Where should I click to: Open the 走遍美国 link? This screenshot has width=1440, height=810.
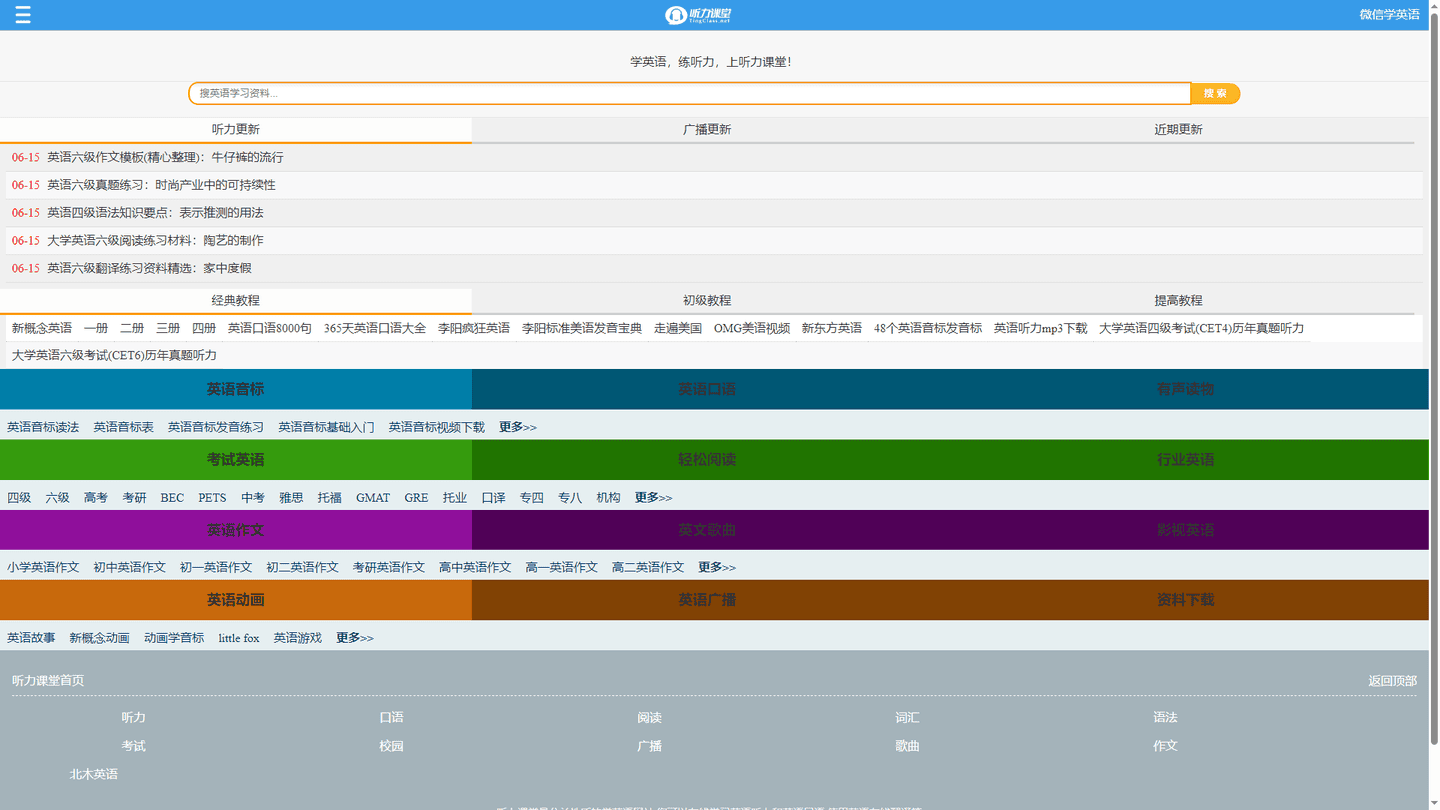[x=678, y=328]
